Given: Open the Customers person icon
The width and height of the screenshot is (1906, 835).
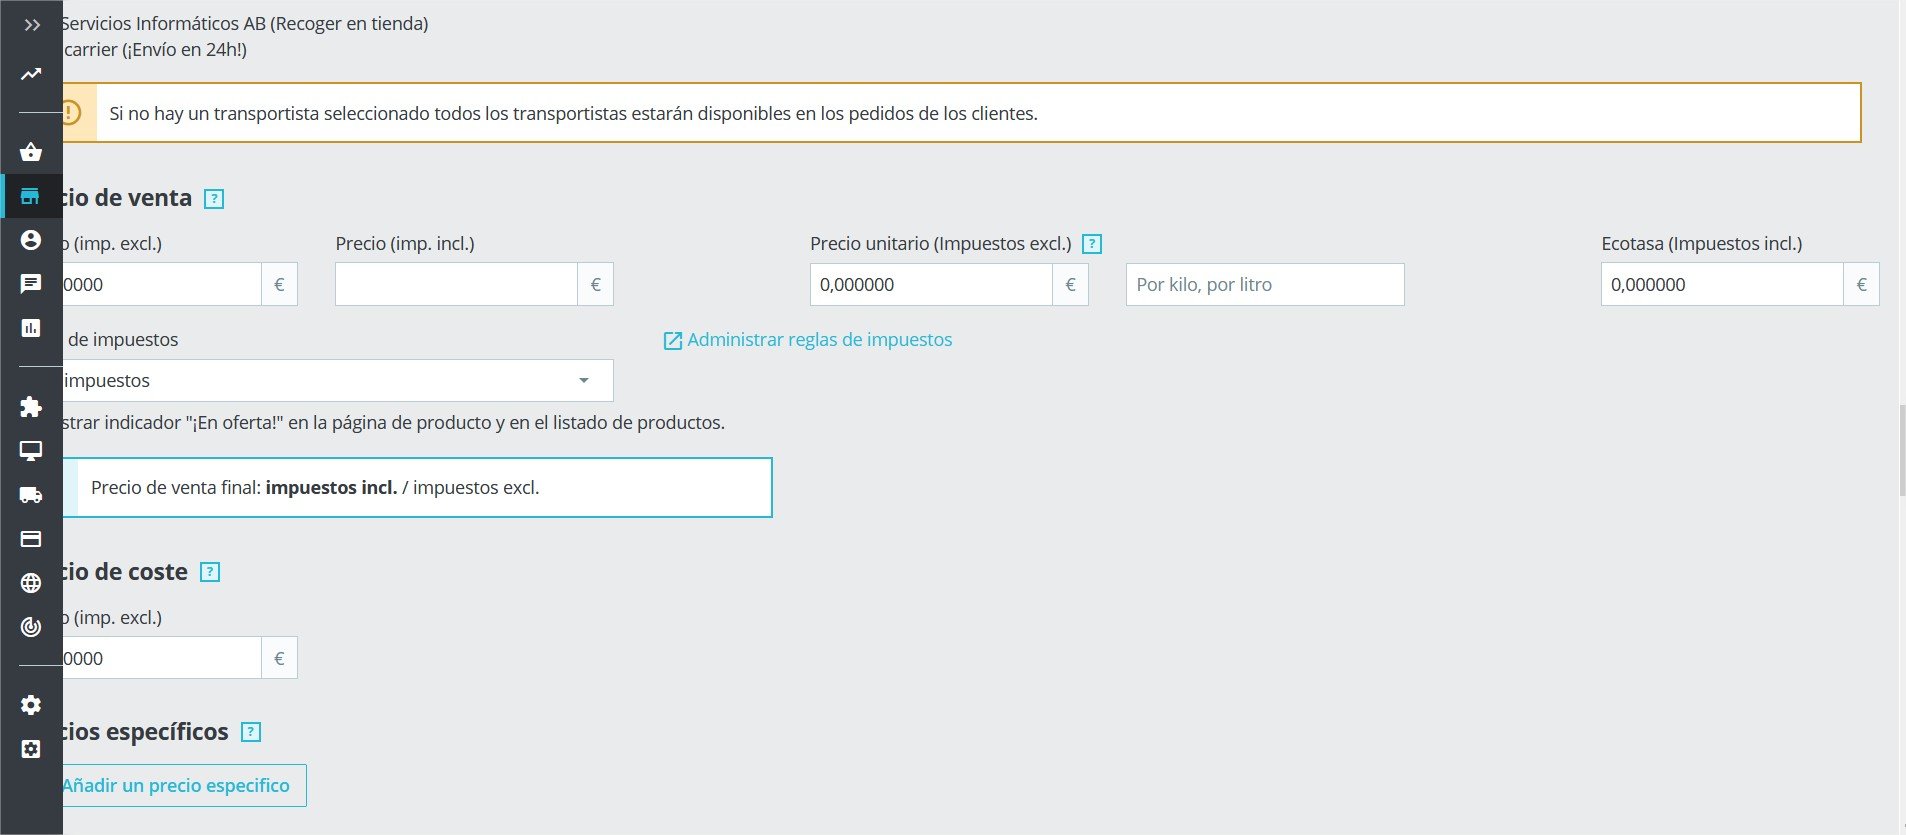Looking at the screenshot, I should (31, 240).
